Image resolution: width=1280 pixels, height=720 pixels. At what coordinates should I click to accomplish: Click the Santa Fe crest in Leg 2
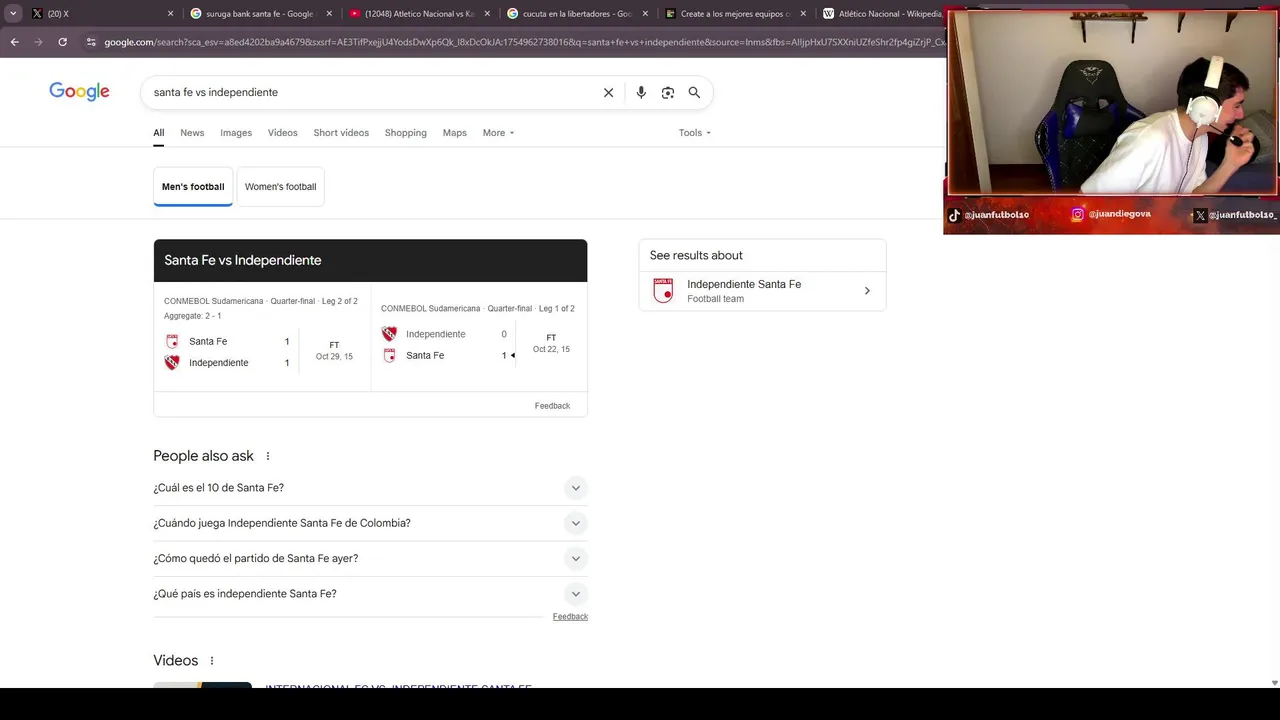point(172,341)
